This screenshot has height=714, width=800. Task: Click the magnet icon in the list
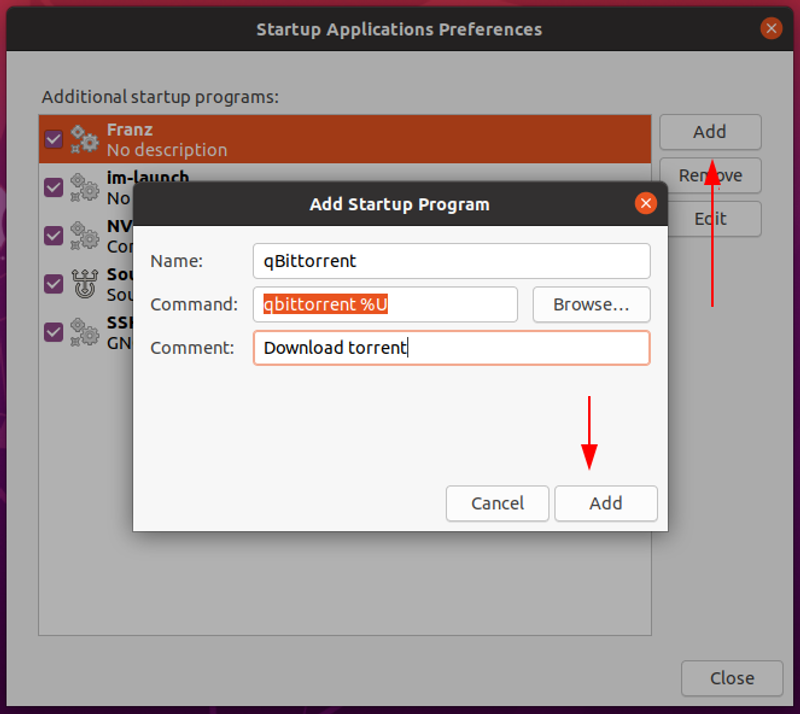(84, 284)
